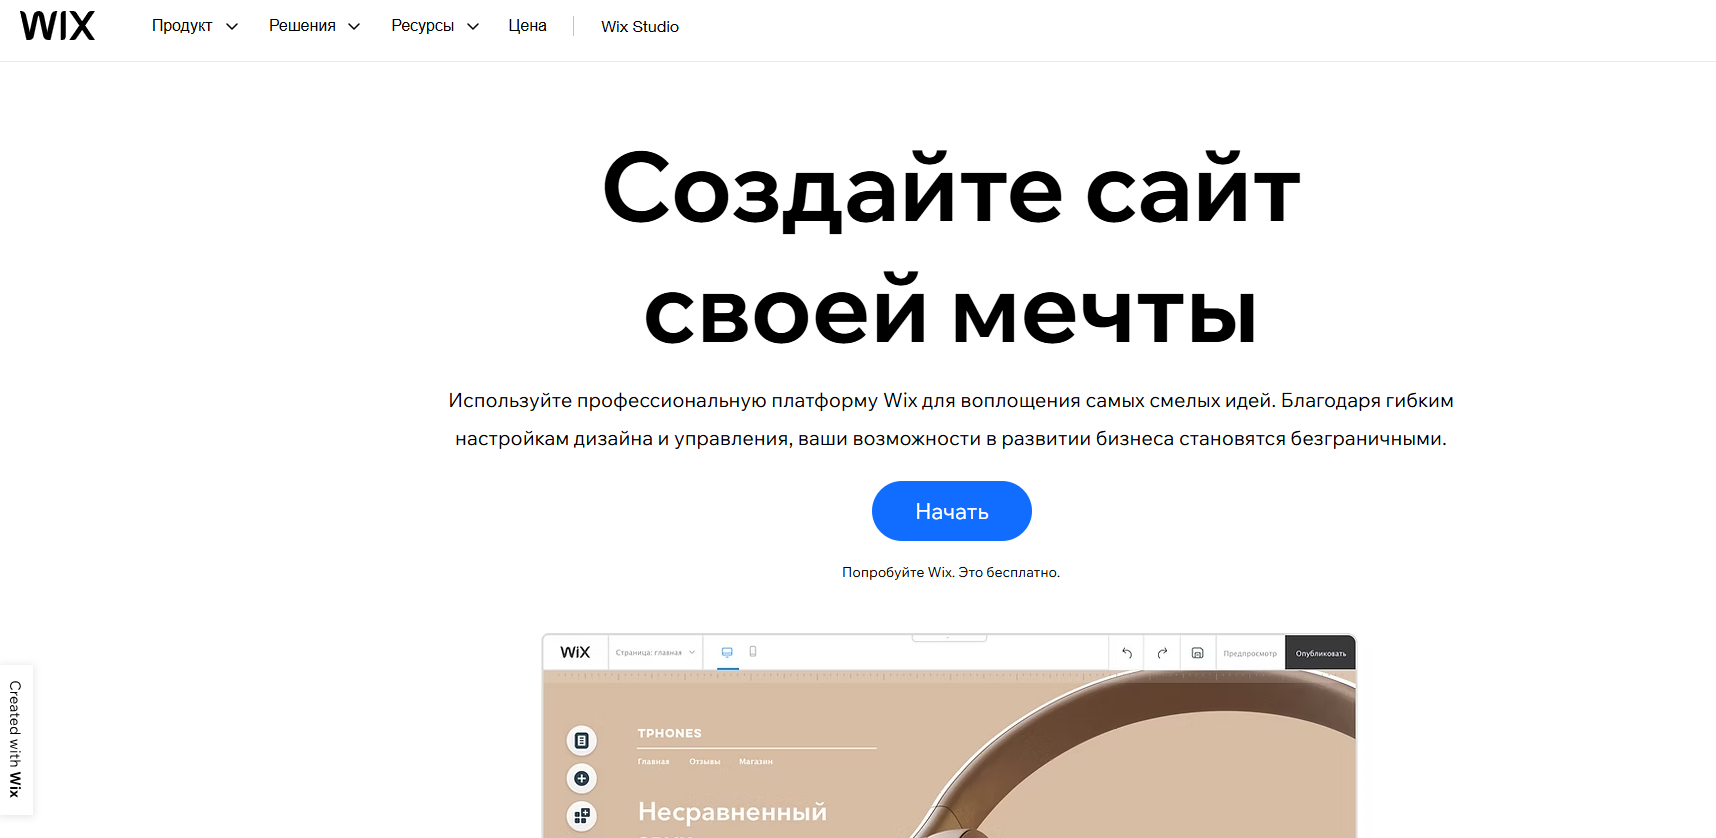Click the redo arrow in the editor preview

point(1162,653)
